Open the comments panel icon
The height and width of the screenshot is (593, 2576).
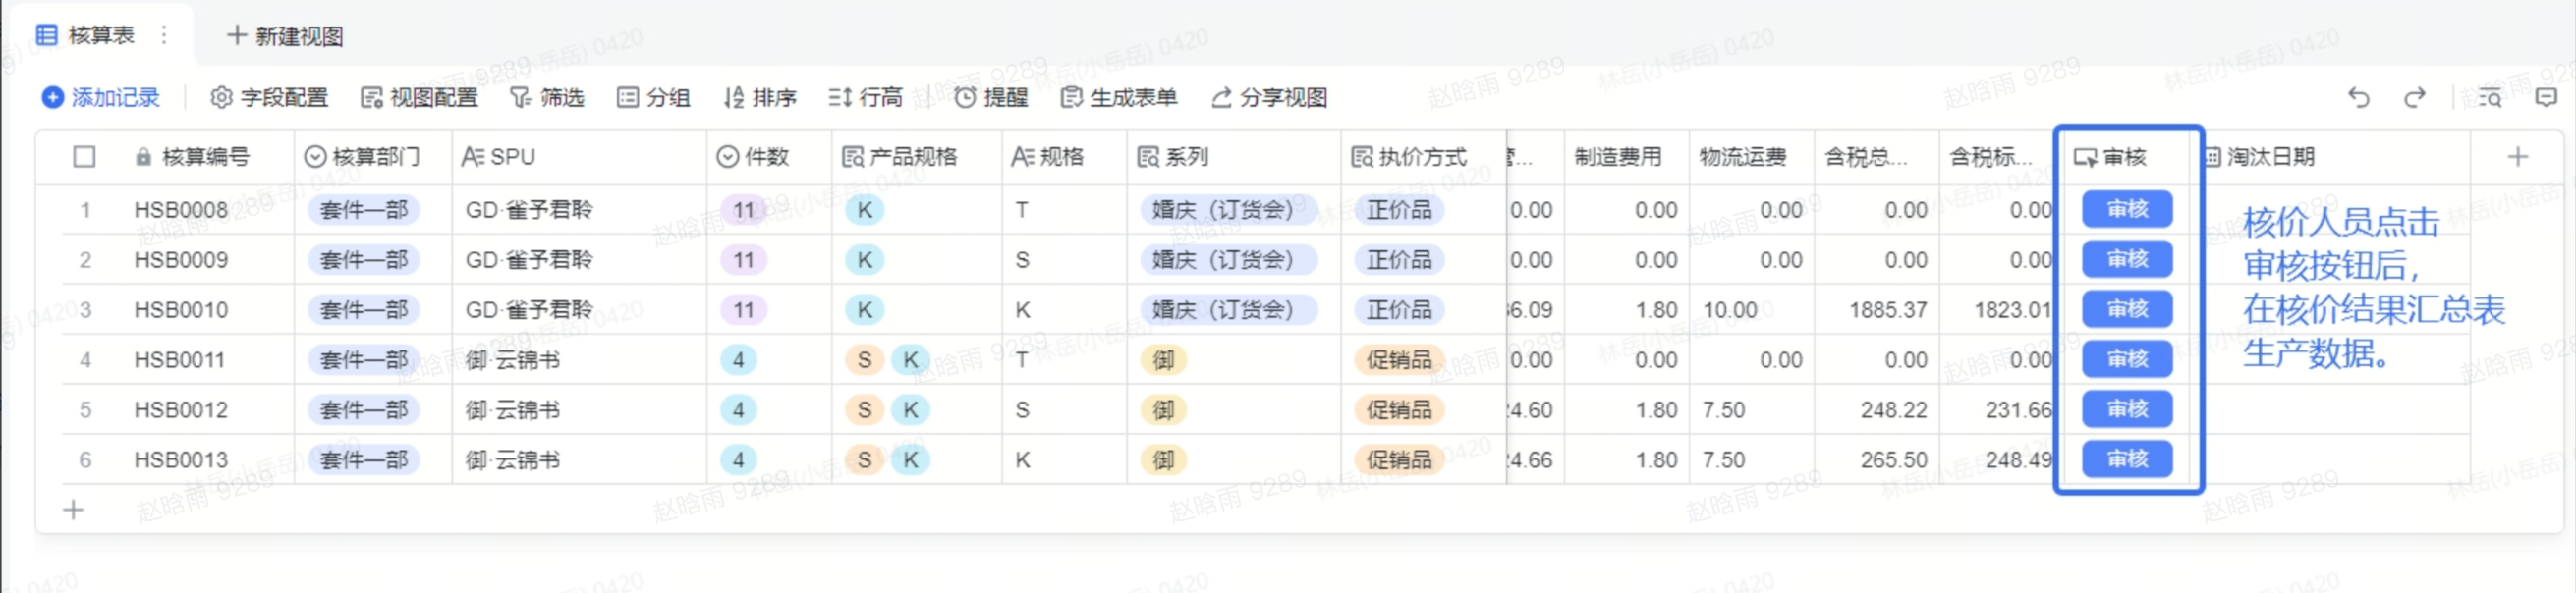[2546, 97]
